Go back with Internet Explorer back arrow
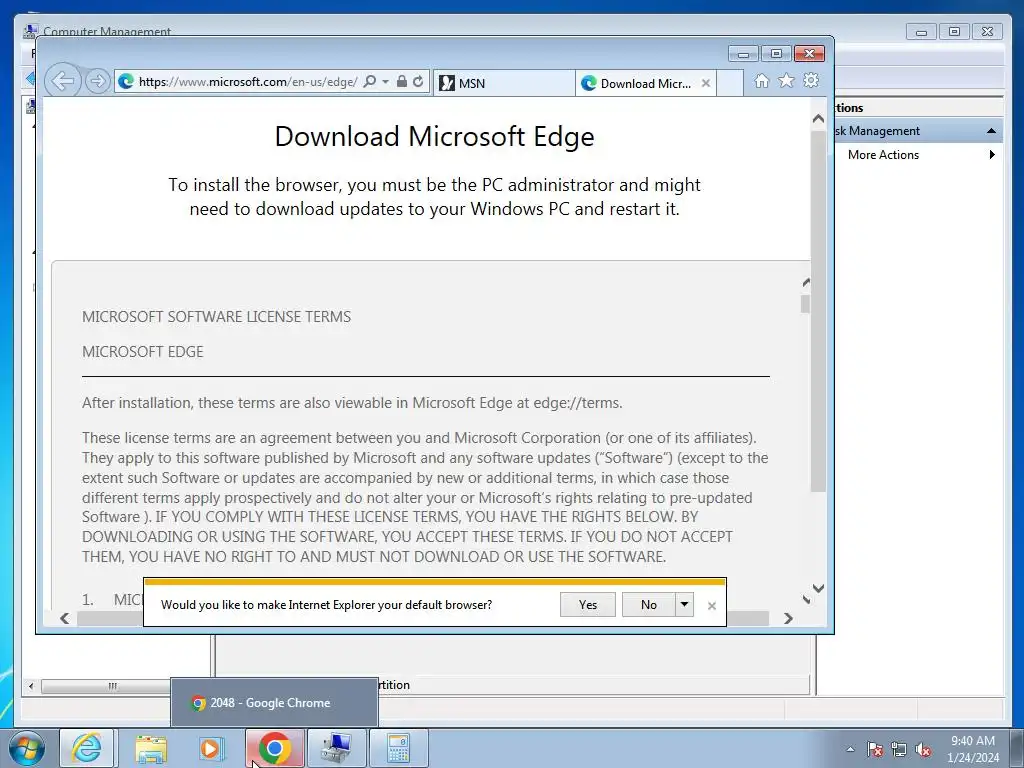The height and width of the screenshot is (768, 1024). pos(63,82)
